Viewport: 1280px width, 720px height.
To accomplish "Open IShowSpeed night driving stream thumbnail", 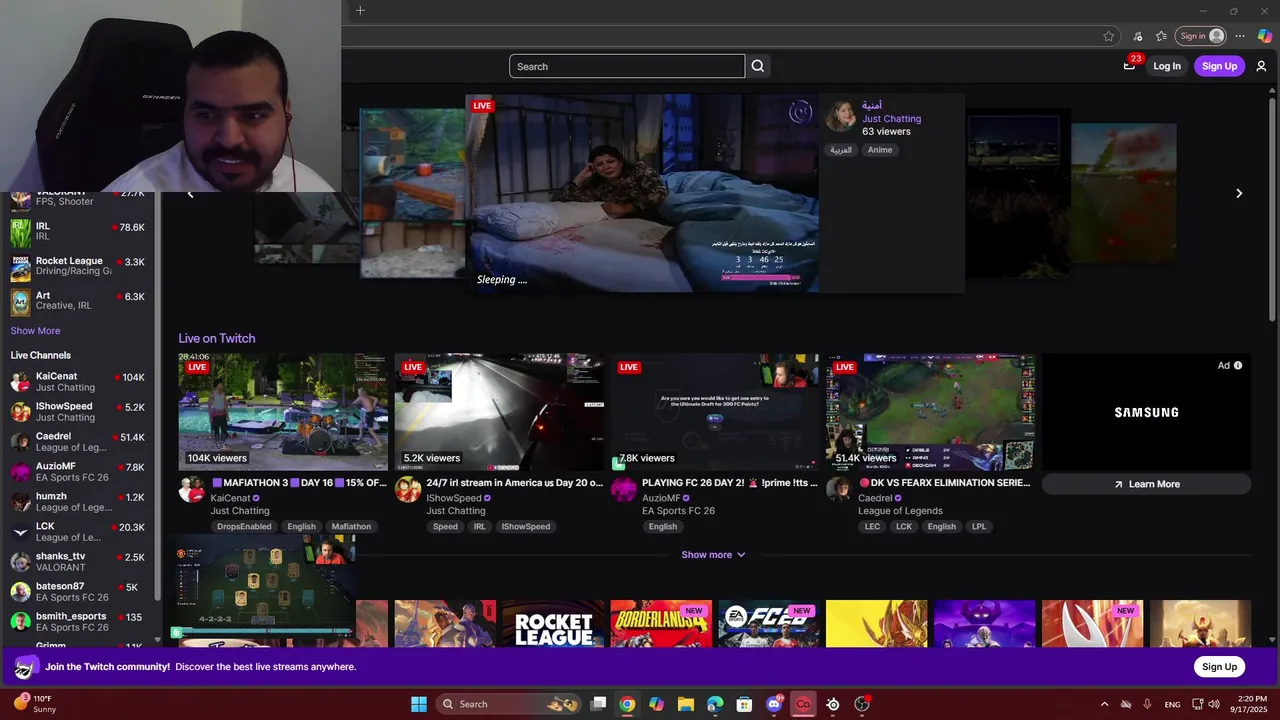I will tap(499, 412).
